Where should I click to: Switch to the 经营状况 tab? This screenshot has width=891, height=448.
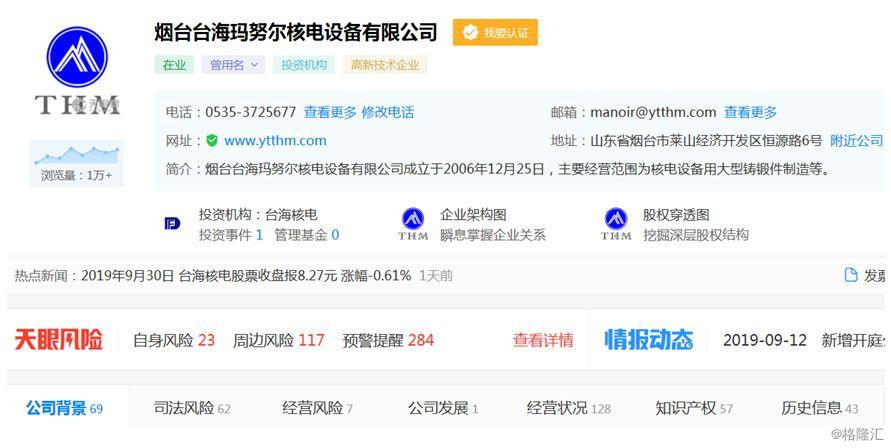click(x=569, y=408)
